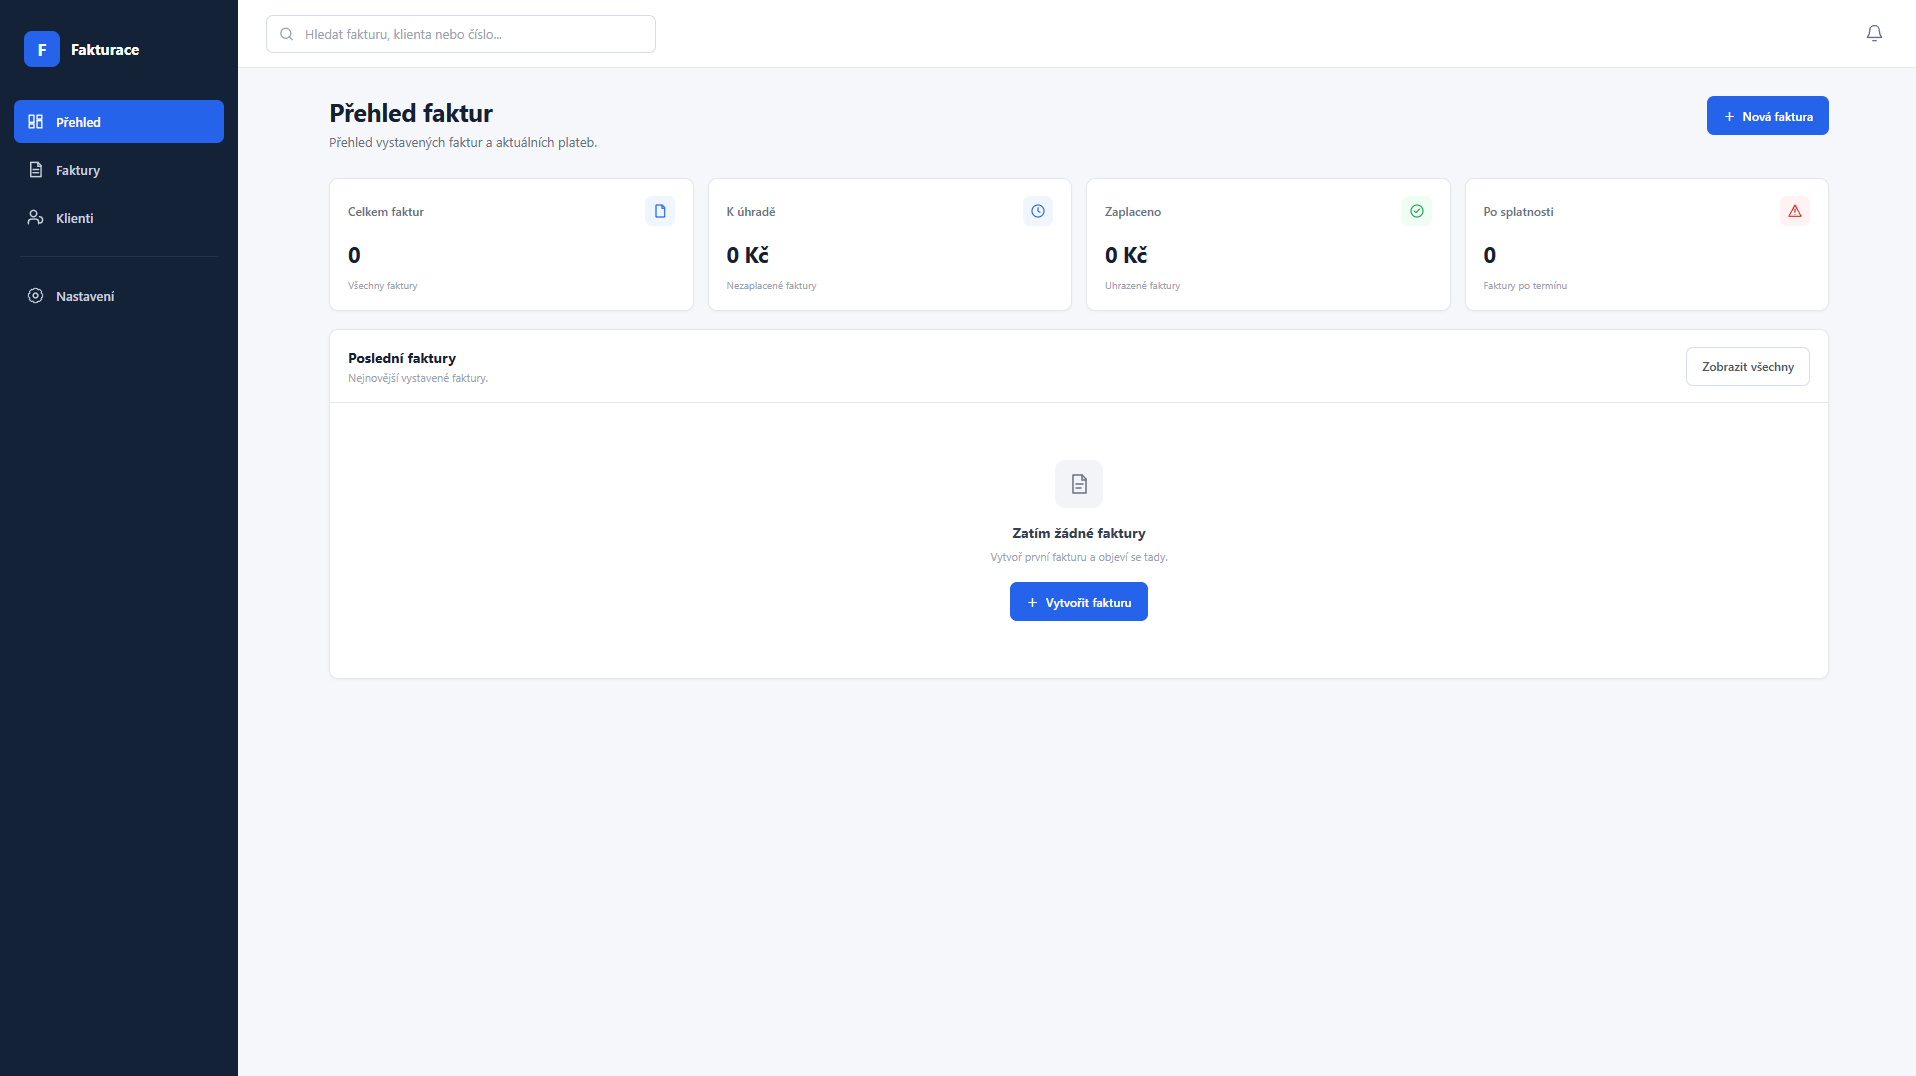The image size is (1916, 1076).
Task: Click the Vytvořit fakturu button
Action: 1079,602
